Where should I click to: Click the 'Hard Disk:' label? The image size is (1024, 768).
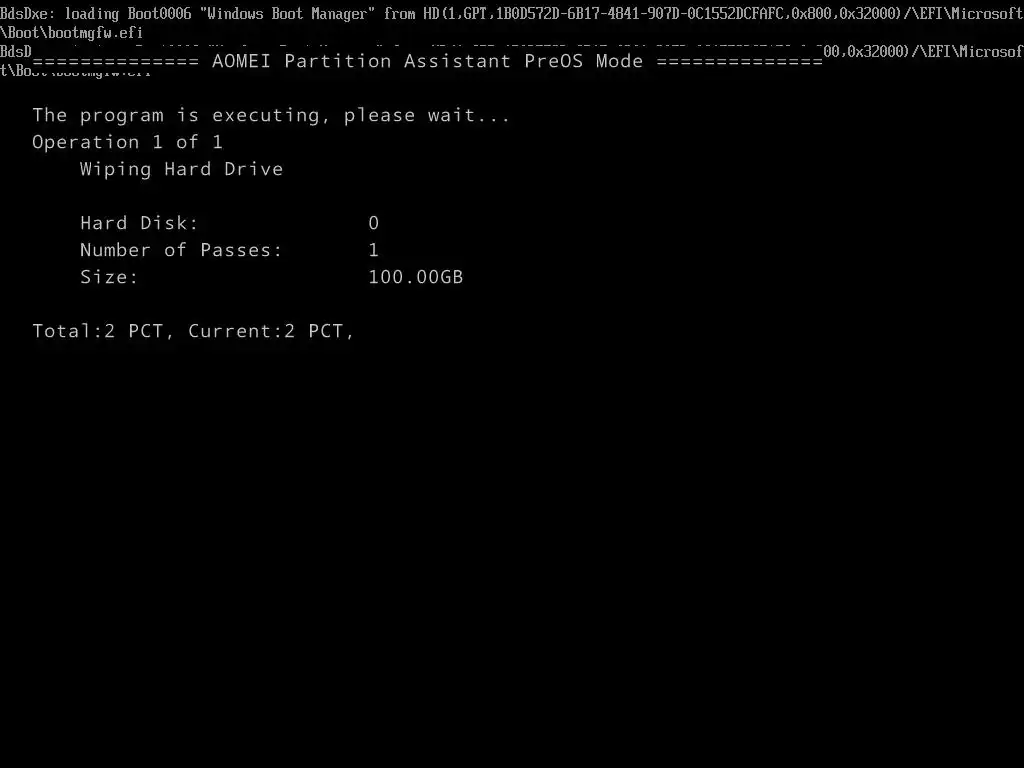pyautogui.click(x=139, y=223)
